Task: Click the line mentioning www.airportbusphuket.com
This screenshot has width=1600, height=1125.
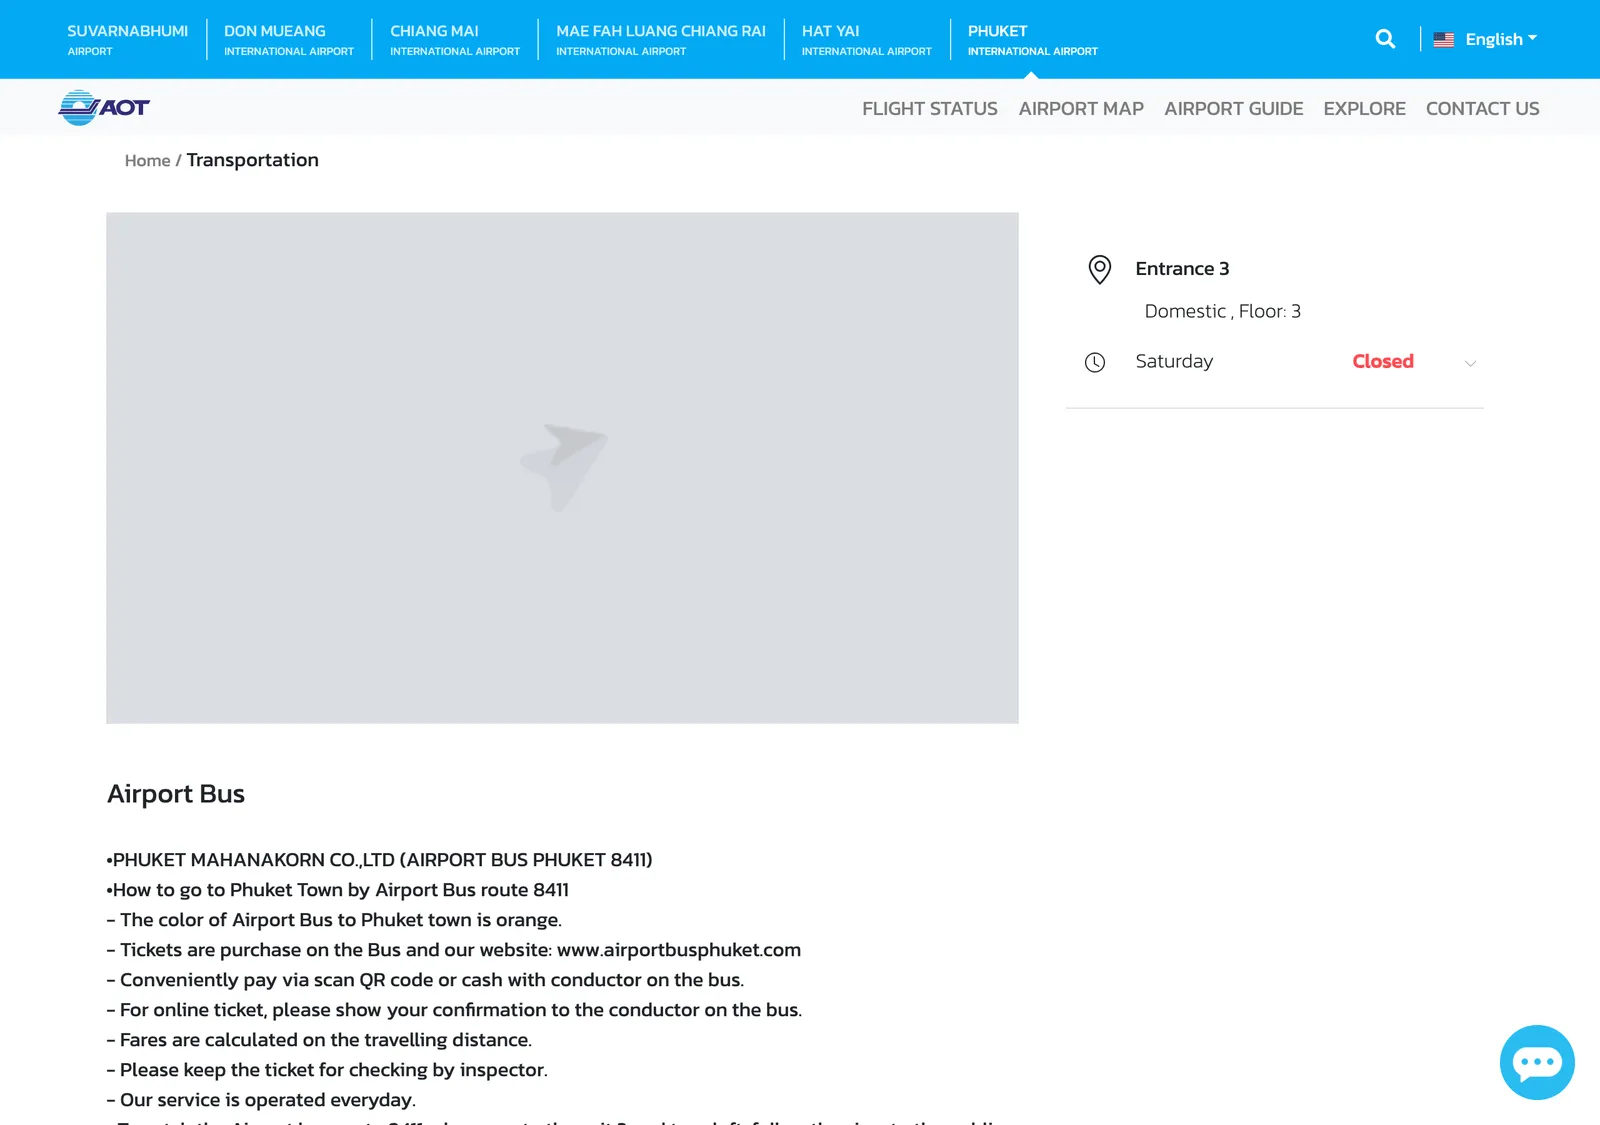Action: click(453, 950)
